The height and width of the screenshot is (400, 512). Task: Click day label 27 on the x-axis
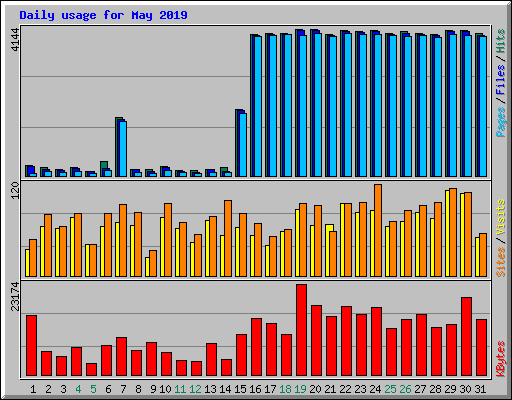pyautogui.click(x=420, y=389)
